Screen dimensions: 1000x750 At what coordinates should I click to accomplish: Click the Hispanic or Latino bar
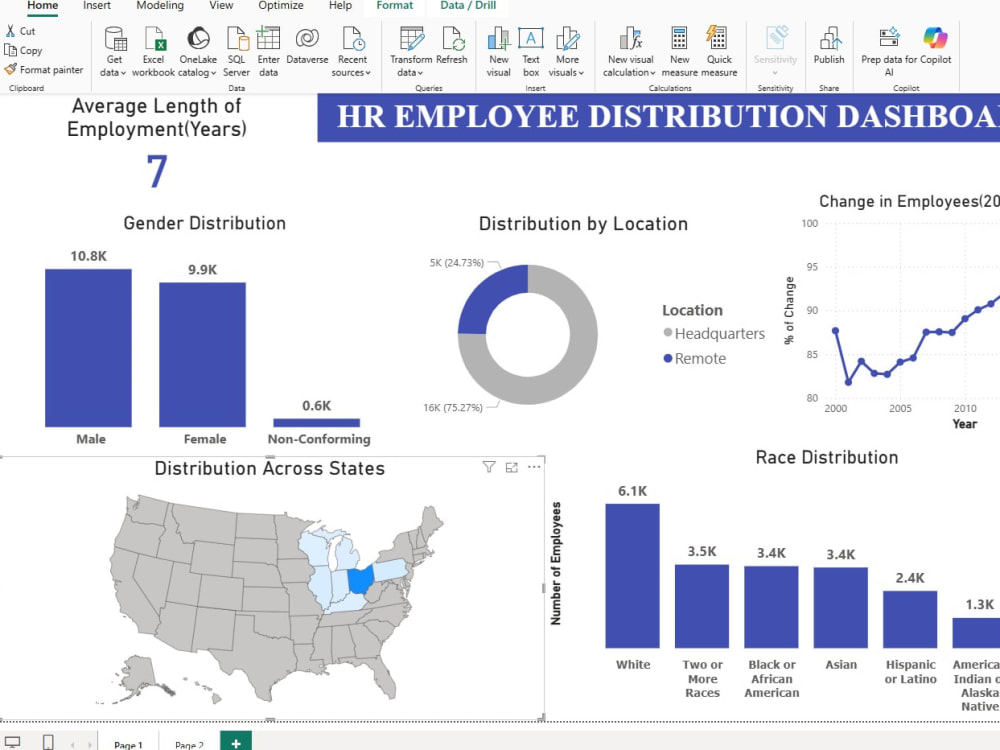point(911,619)
